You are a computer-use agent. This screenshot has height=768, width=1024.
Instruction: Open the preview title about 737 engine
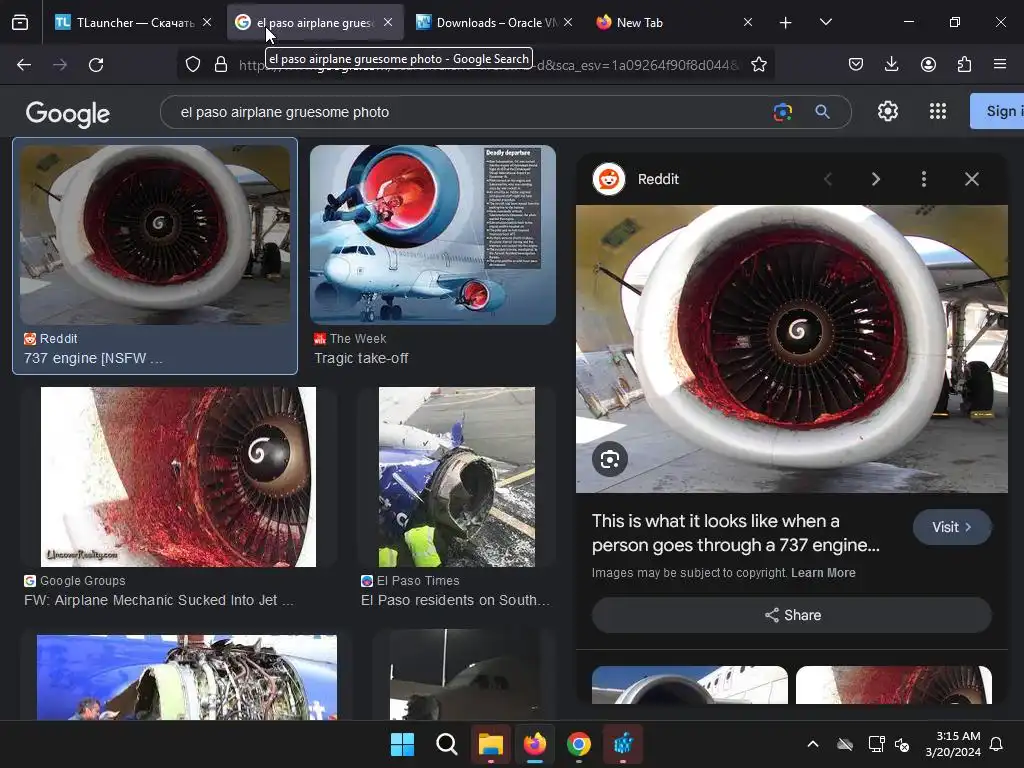[x=735, y=533]
